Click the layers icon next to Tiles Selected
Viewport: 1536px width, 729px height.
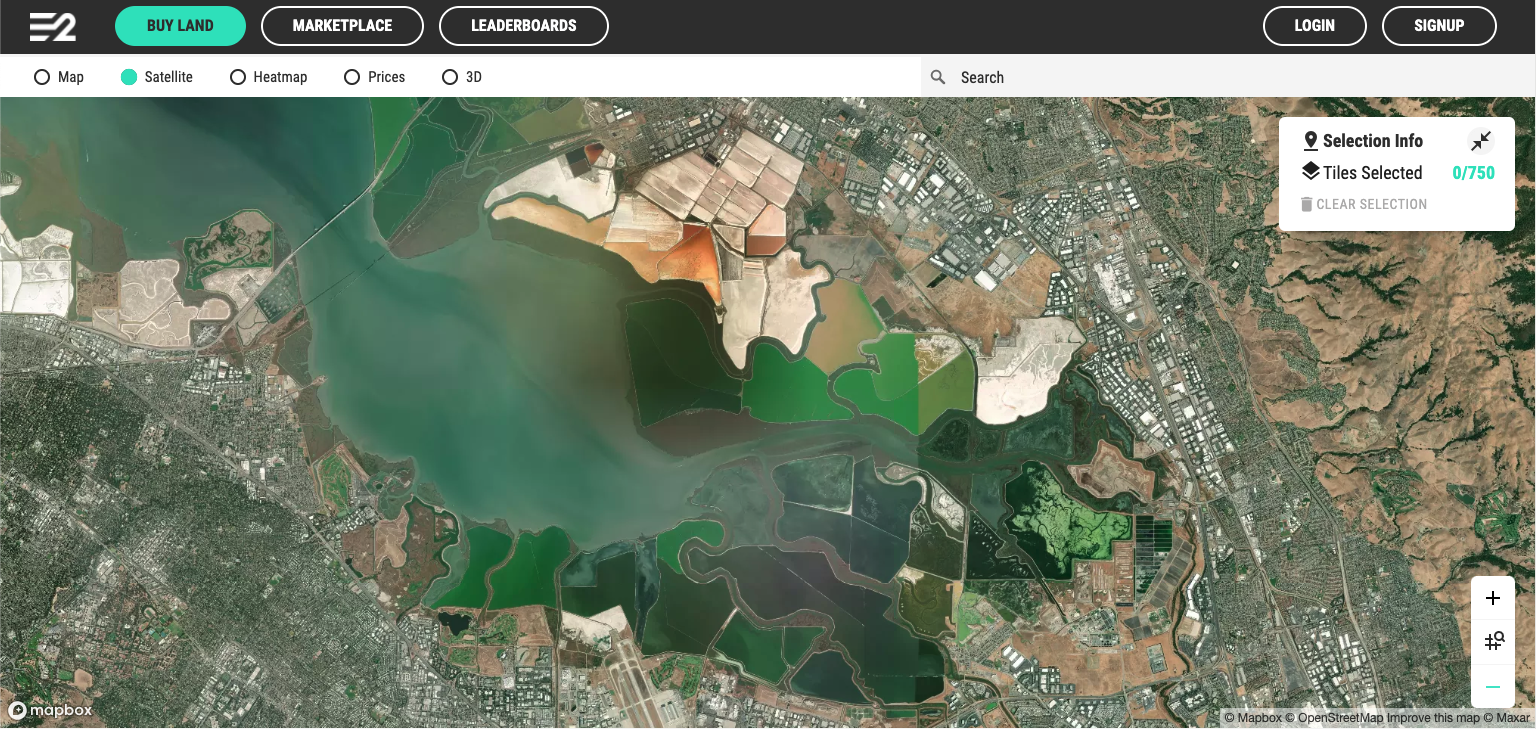[x=1311, y=171]
